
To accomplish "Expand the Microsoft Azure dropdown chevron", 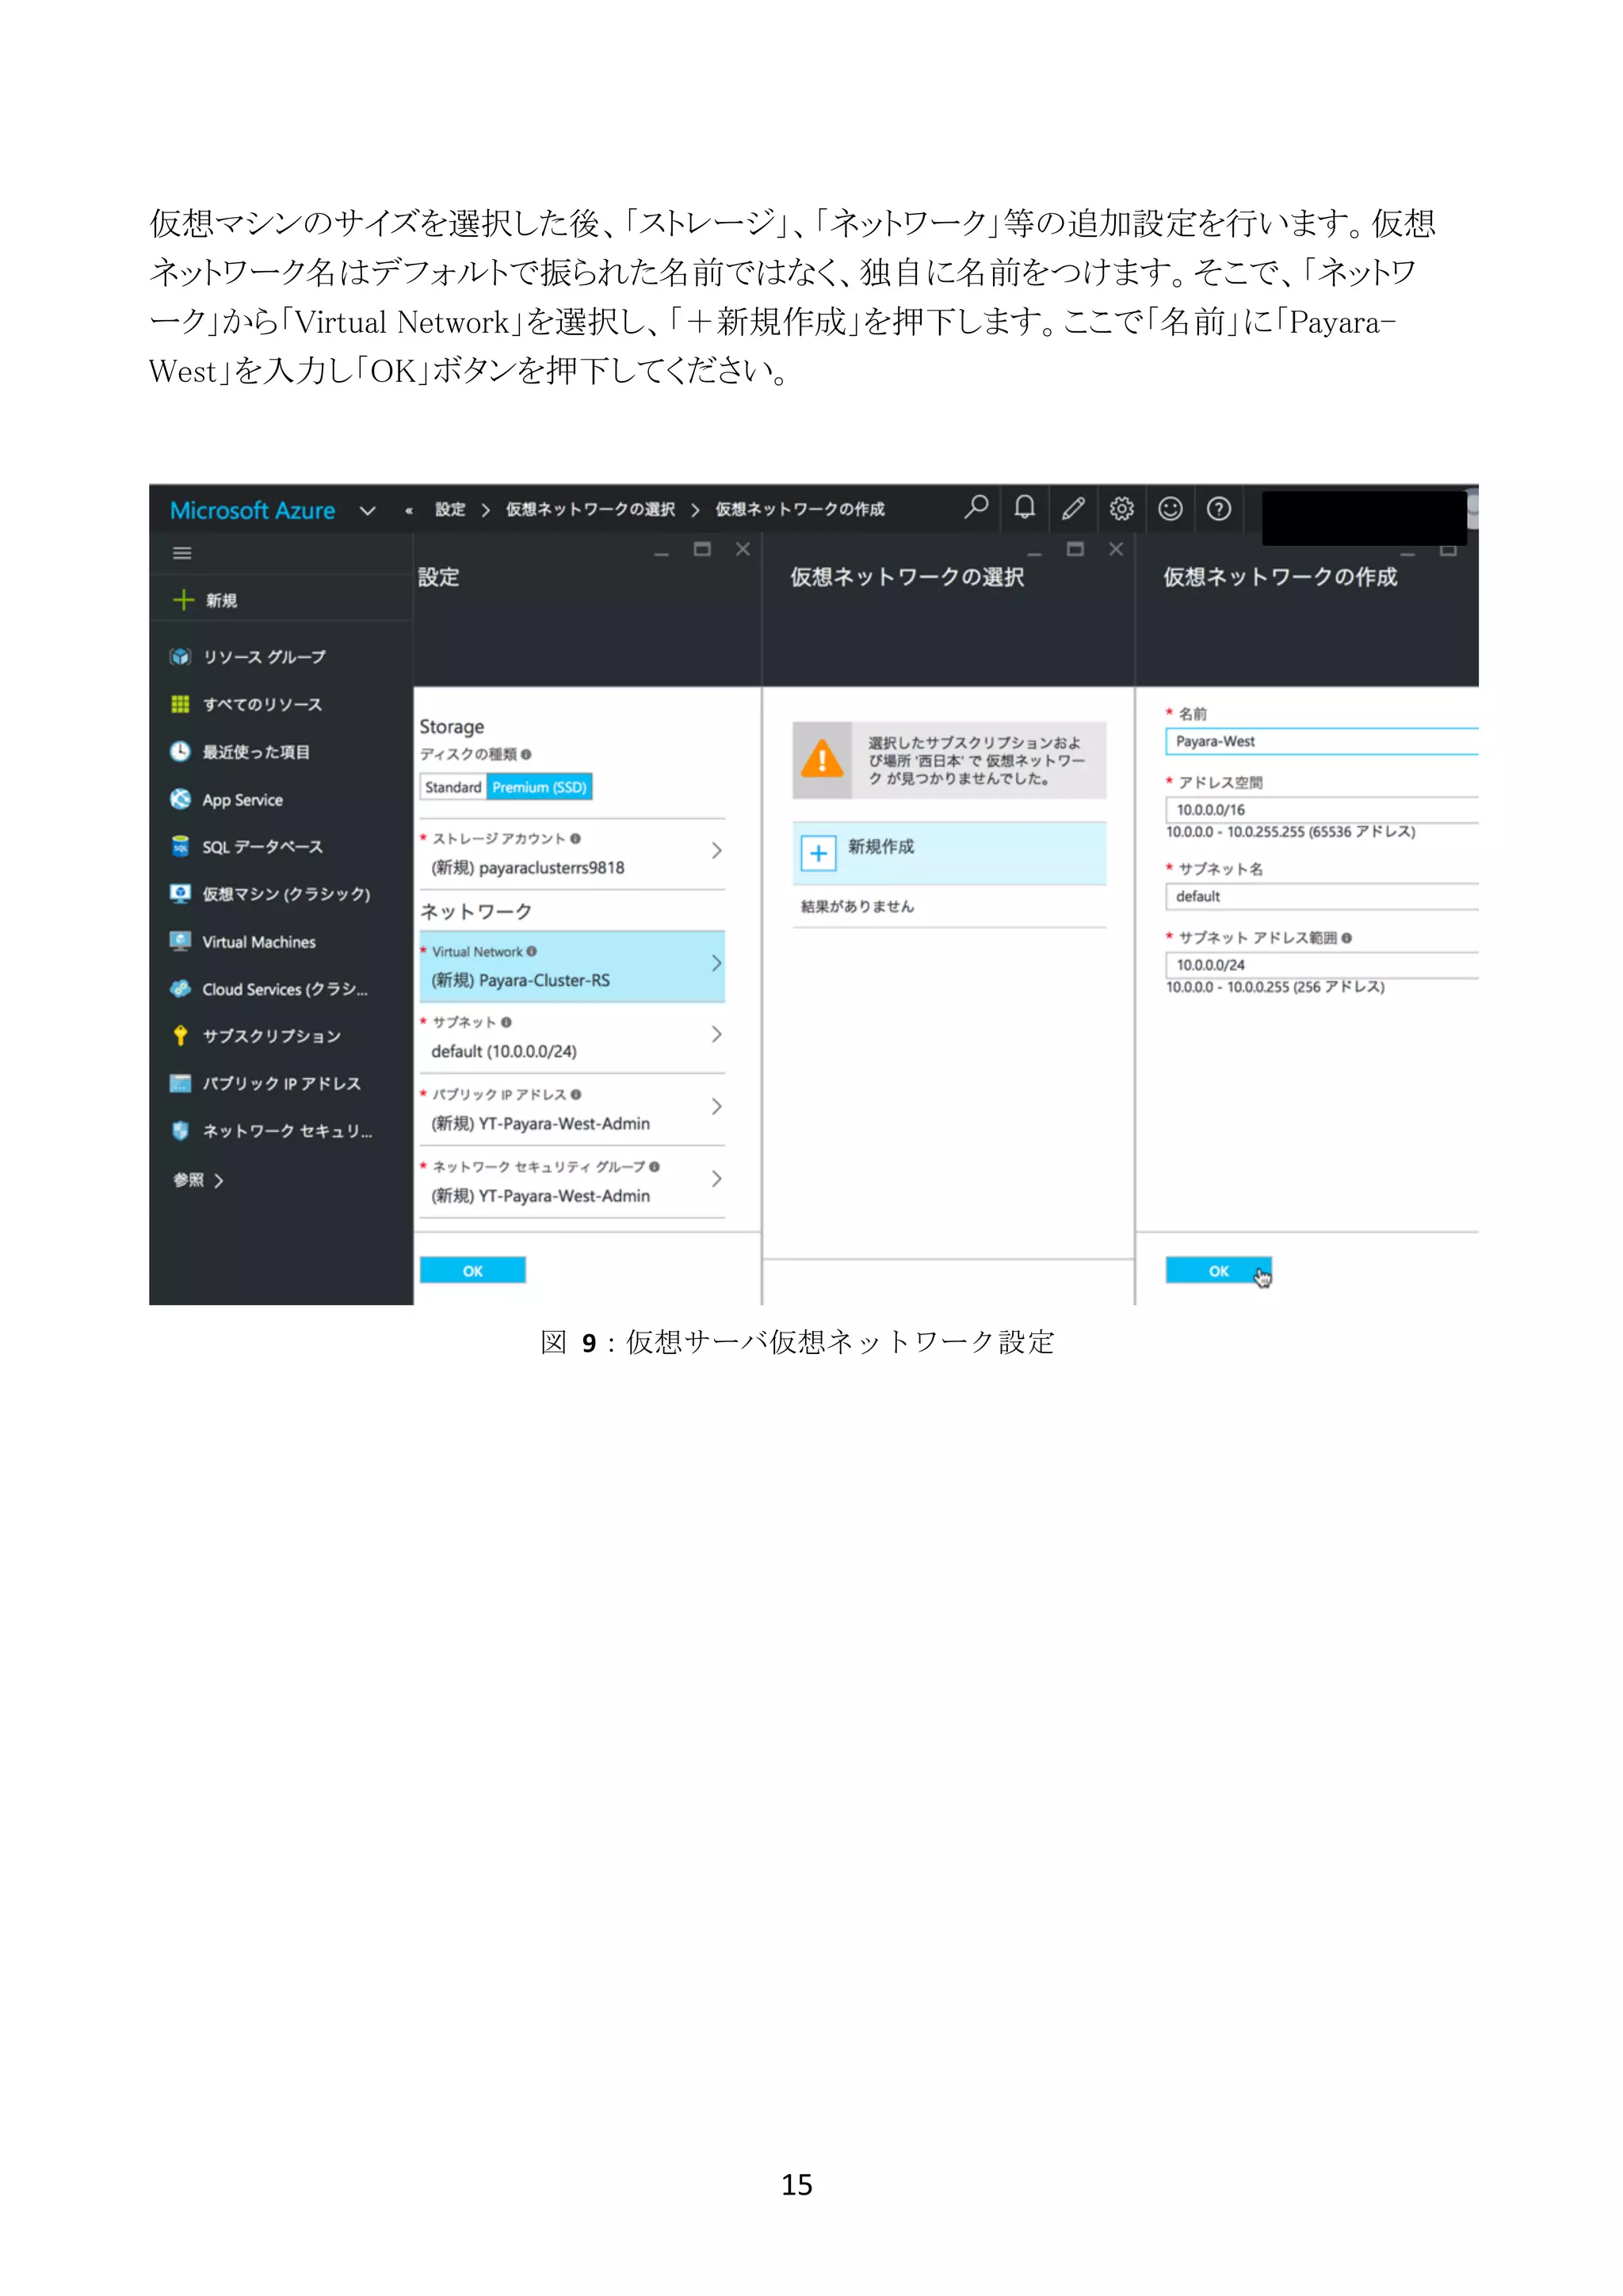I will [x=367, y=511].
